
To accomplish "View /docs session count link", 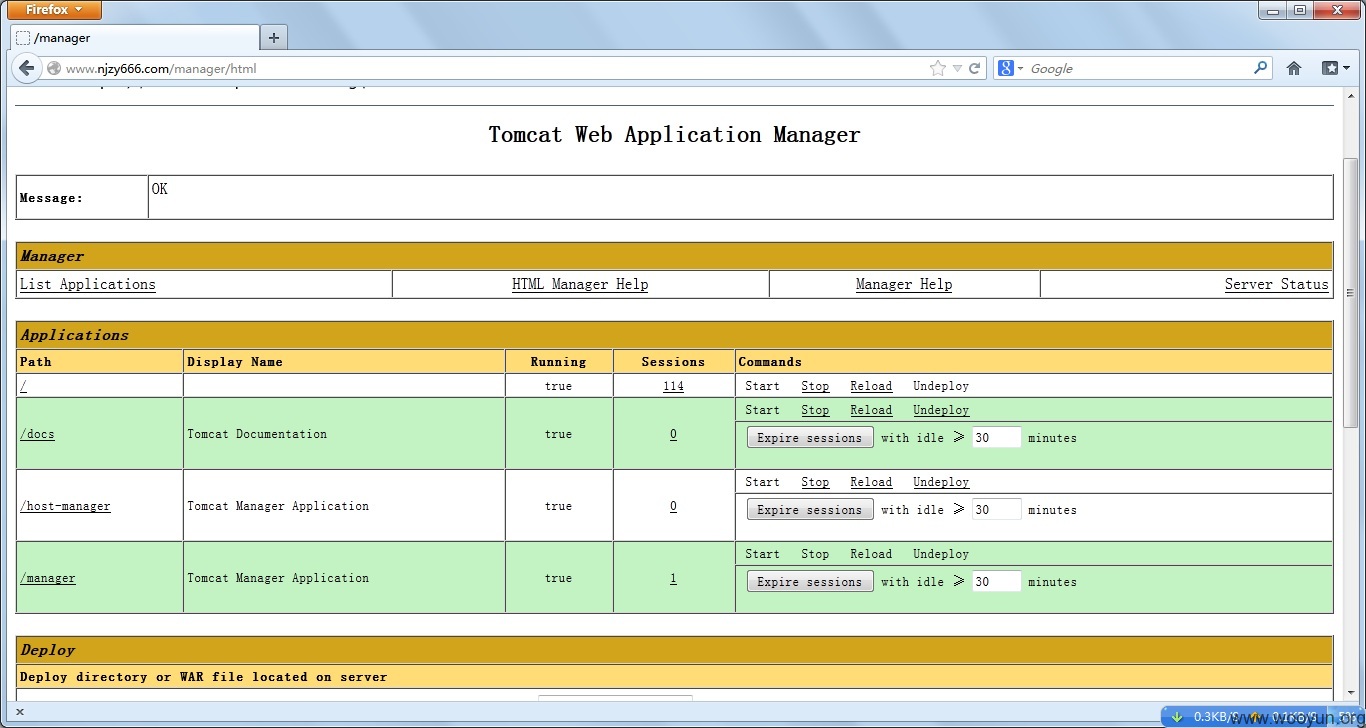I will [x=673, y=434].
